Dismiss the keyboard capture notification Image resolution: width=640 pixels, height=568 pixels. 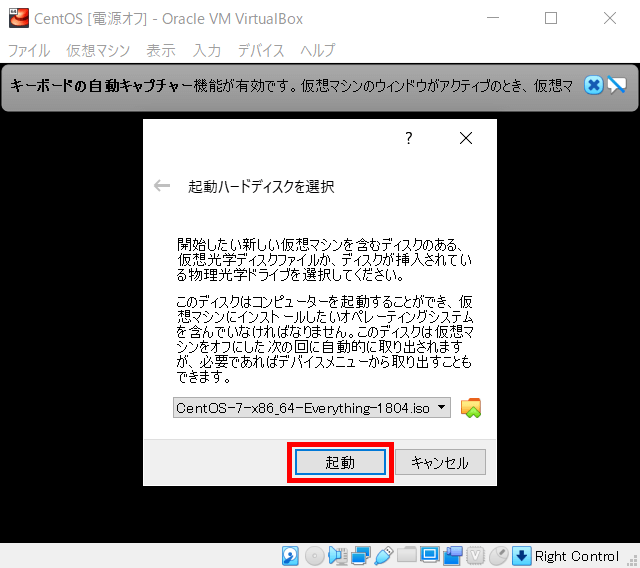(x=593, y=85)
